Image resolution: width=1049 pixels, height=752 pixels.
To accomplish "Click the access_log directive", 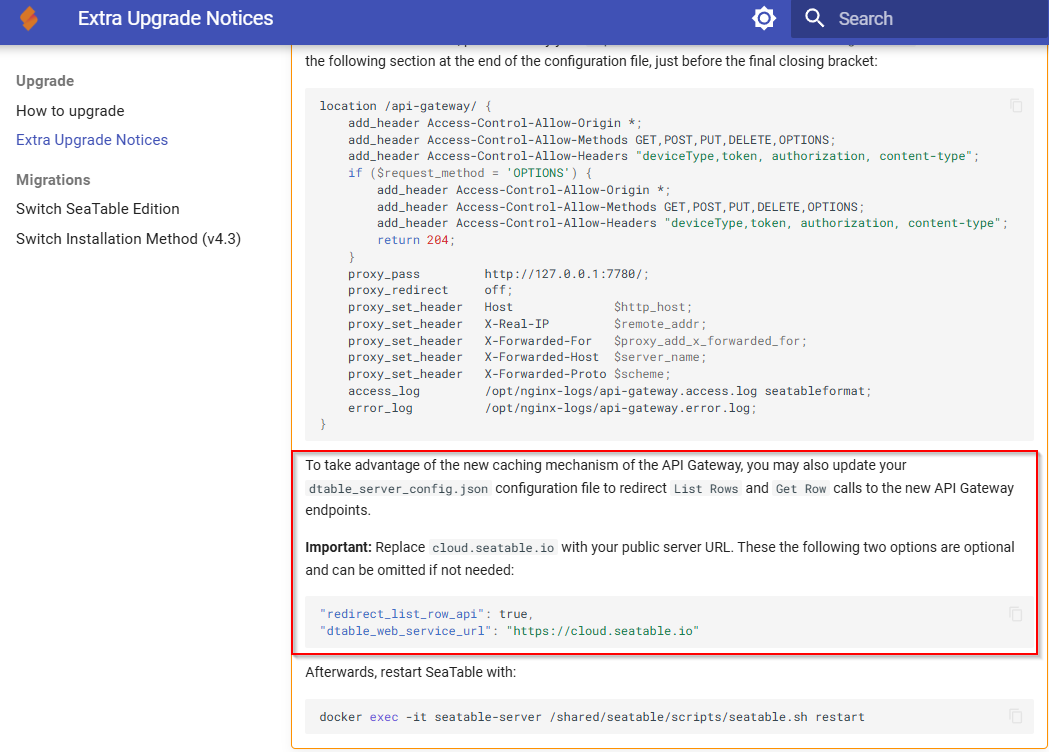I will click(384, 391).
